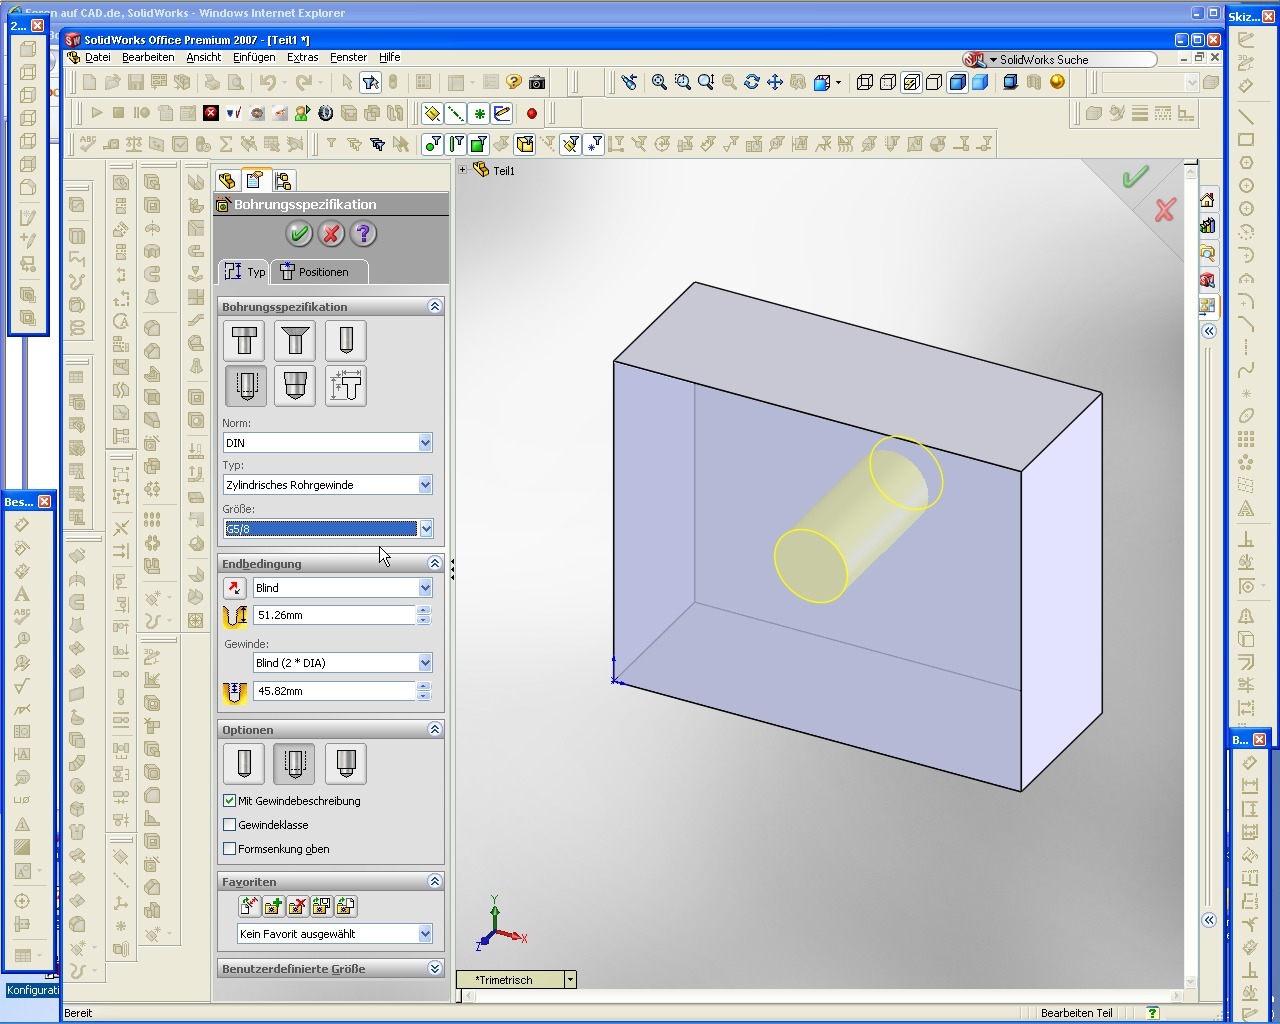Toggle the tap drill diameter option button
The height and width of the screenshot is (1024, 1280).
tap(244, 764)
